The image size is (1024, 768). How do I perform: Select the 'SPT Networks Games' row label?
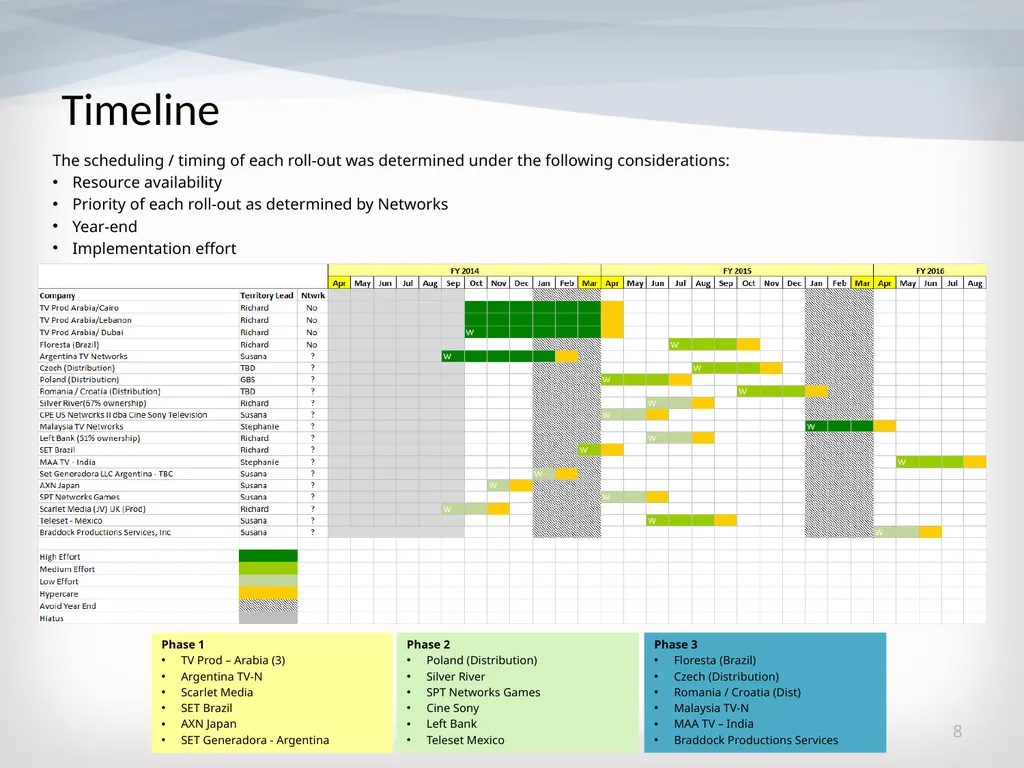point(79,497)
